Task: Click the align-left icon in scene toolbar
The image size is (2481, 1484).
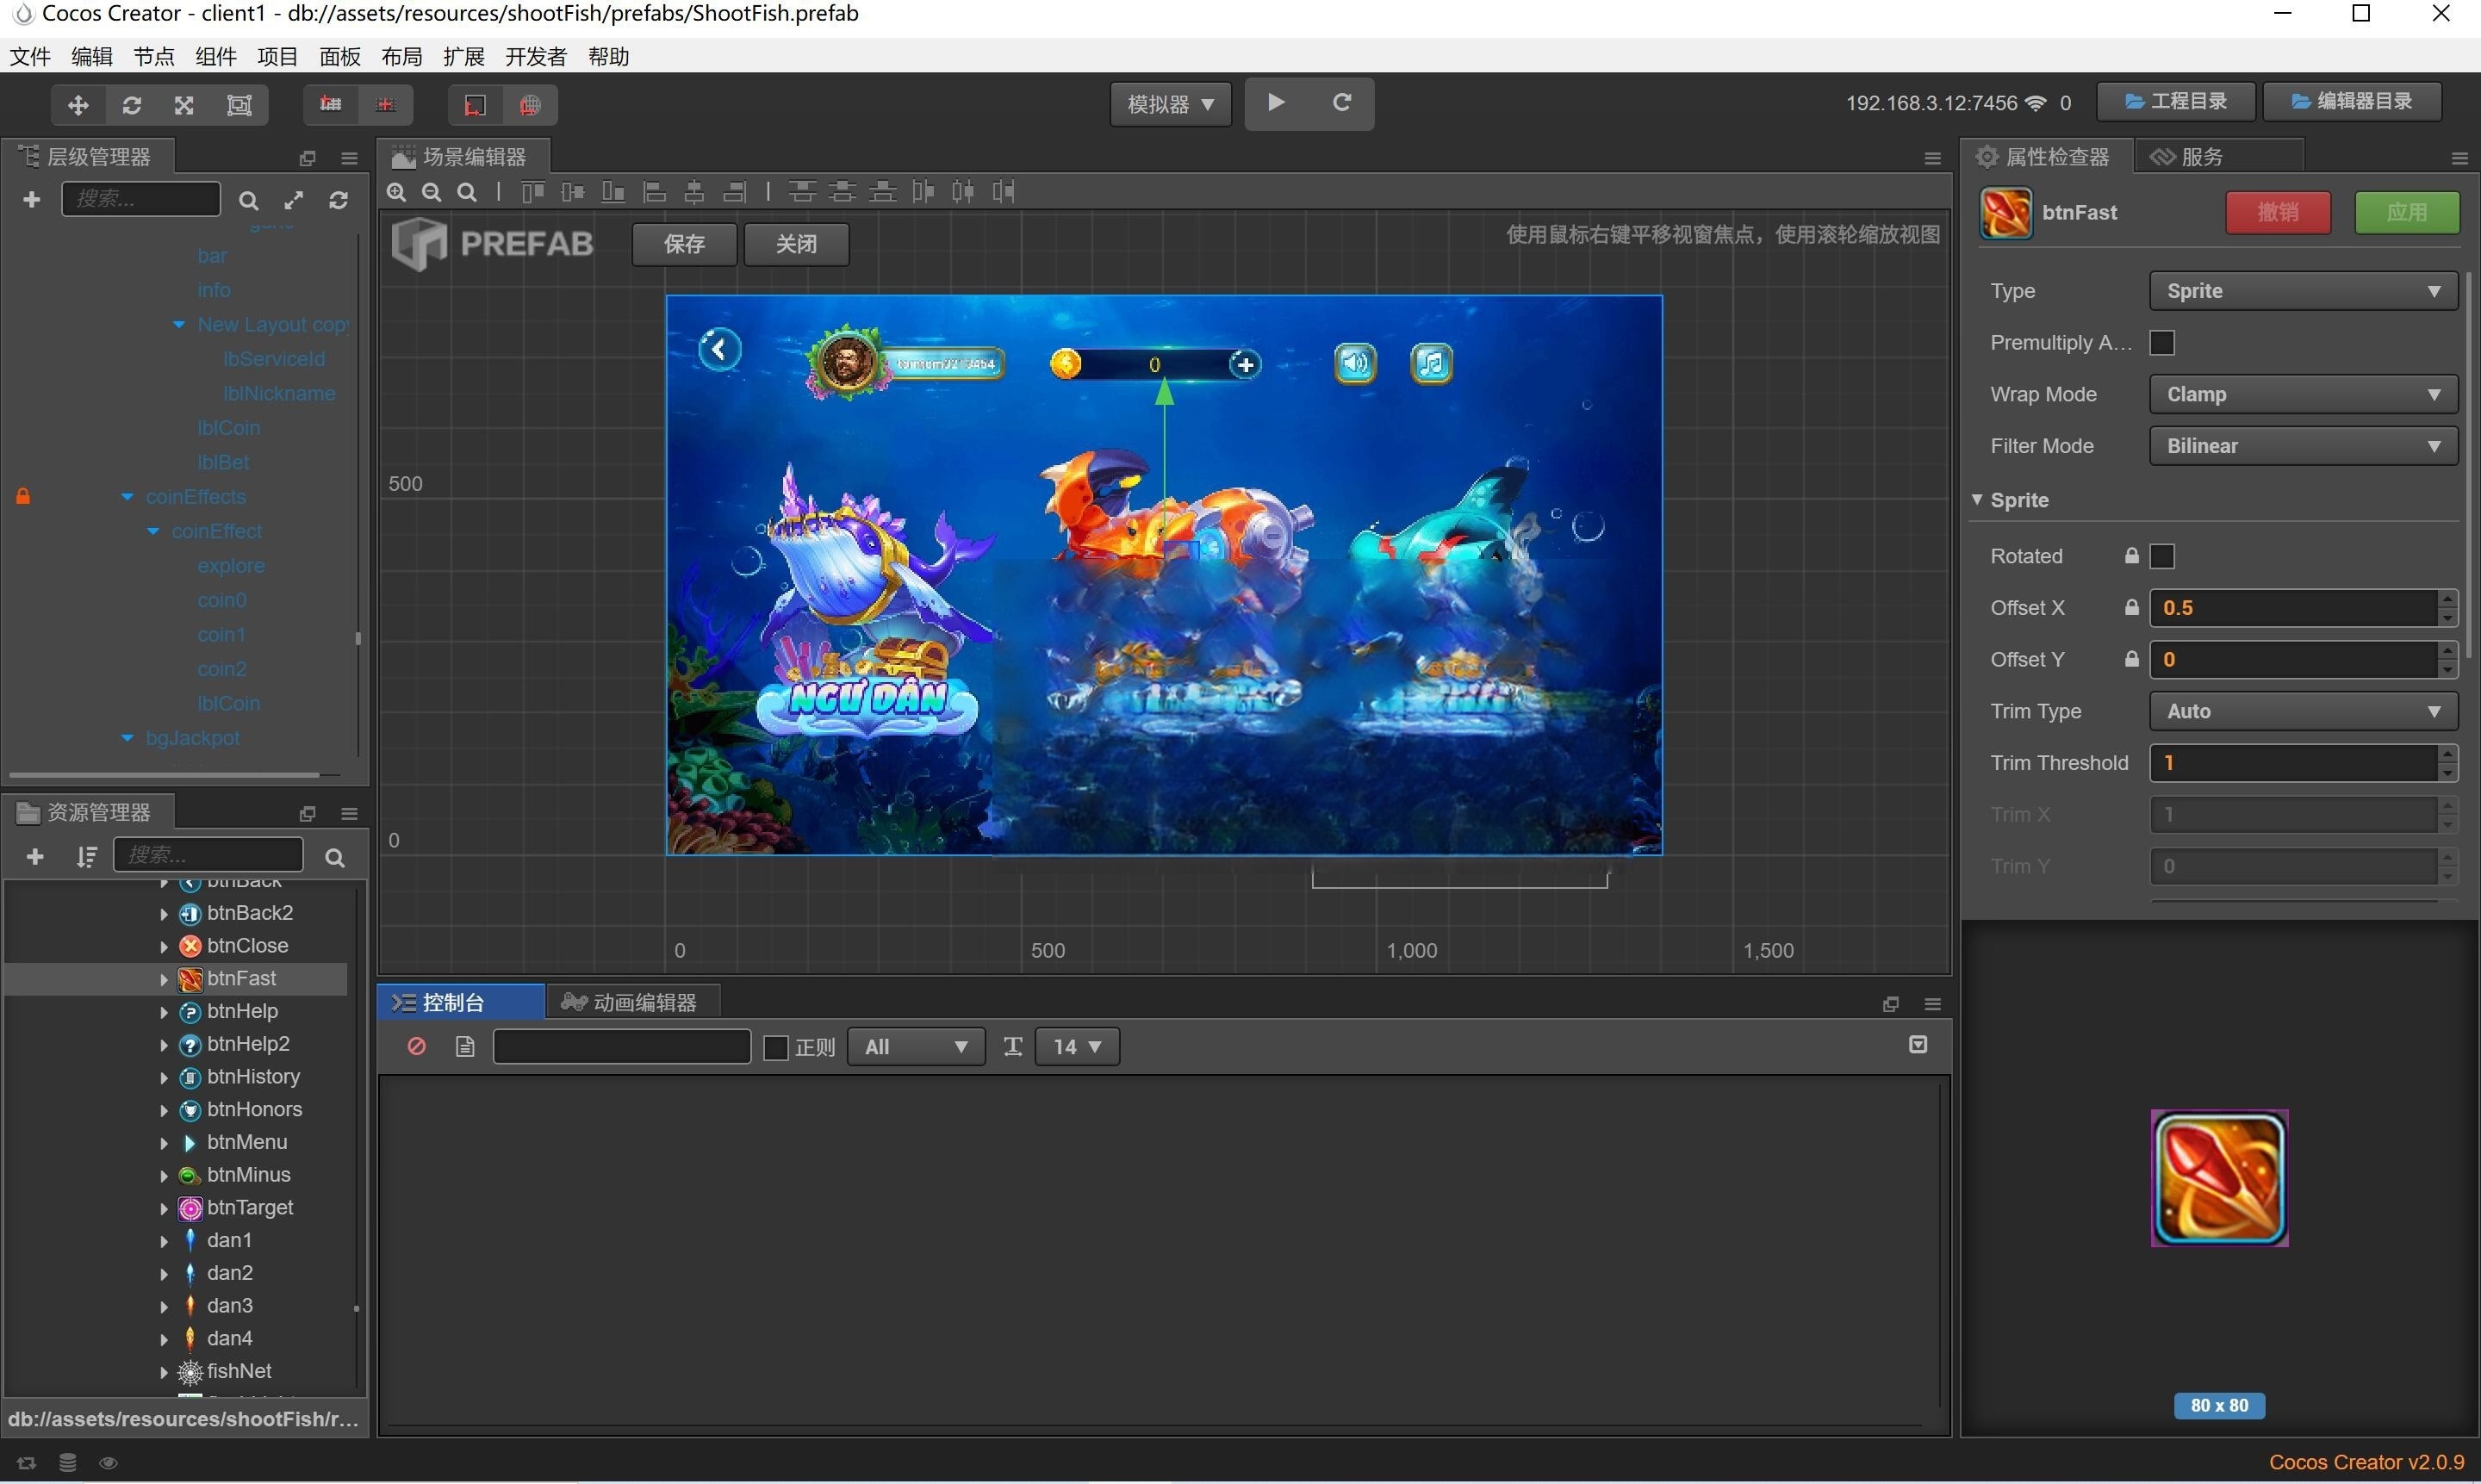Action: coord(654,192)
